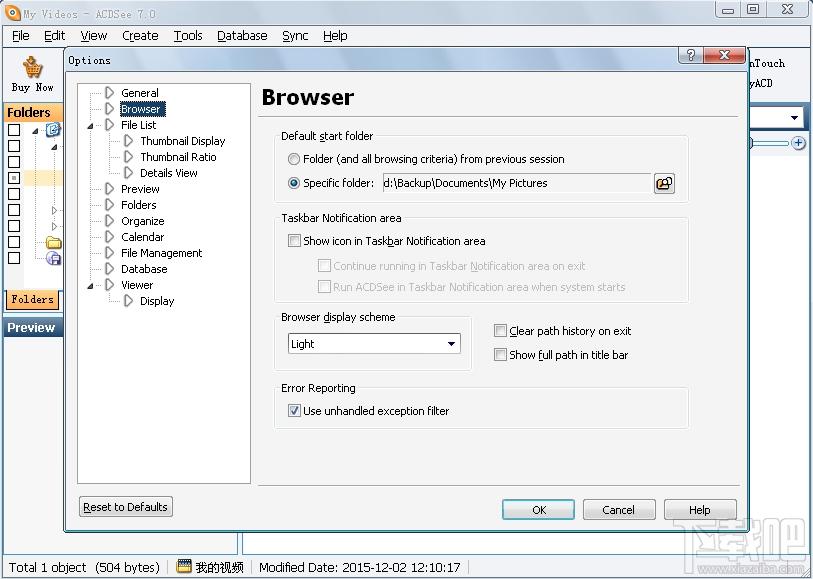The height and width of the screenshot is (579, 813).
Task: Uncheck Use unhandled exception filter
Action: [x=295, y=411]
